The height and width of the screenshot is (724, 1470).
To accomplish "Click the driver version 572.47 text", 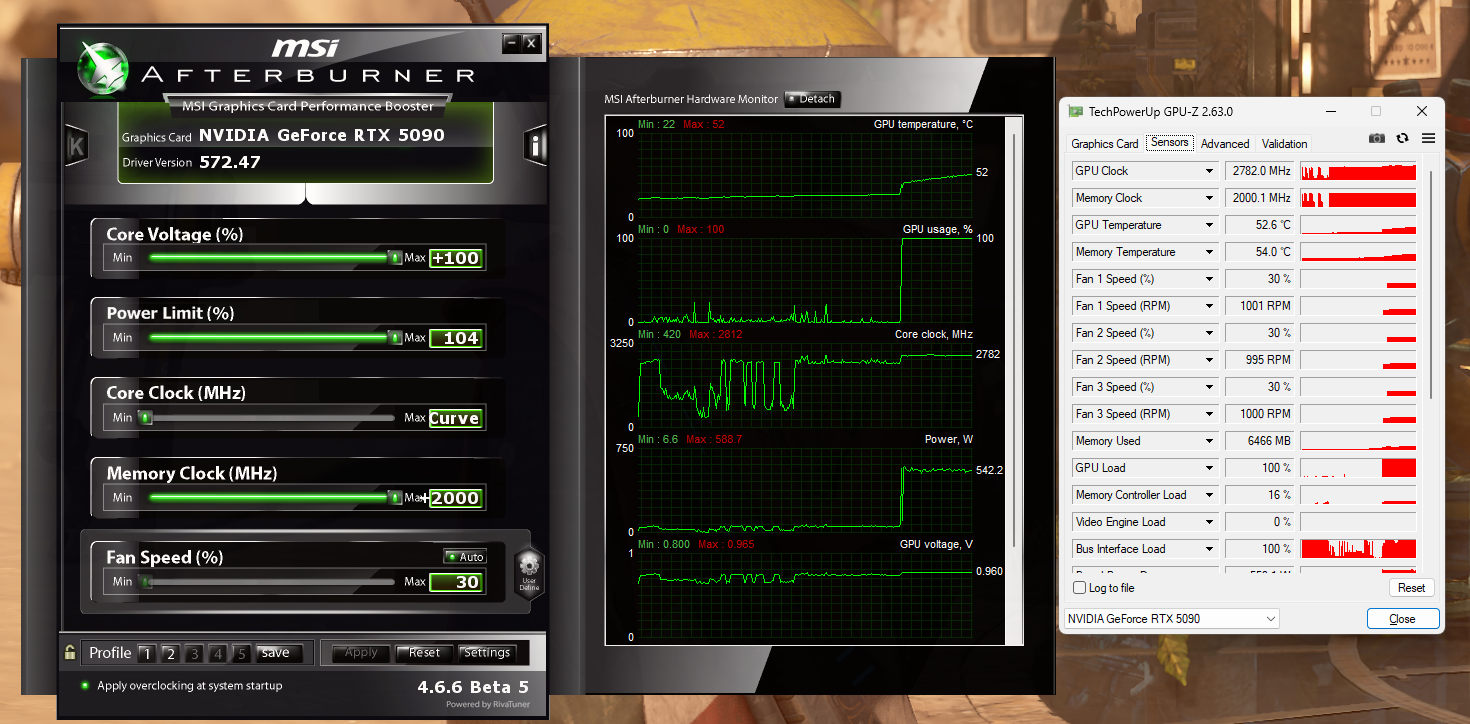I will click(x=230, y=162).
